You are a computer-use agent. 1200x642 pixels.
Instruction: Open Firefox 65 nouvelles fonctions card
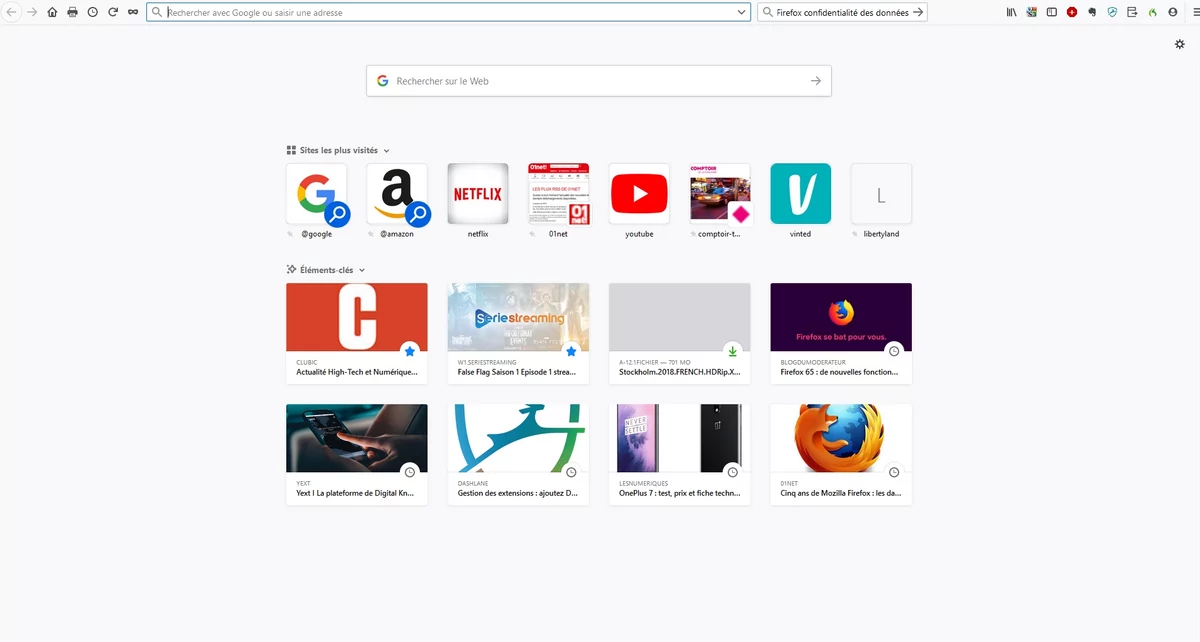coord(841,333)
